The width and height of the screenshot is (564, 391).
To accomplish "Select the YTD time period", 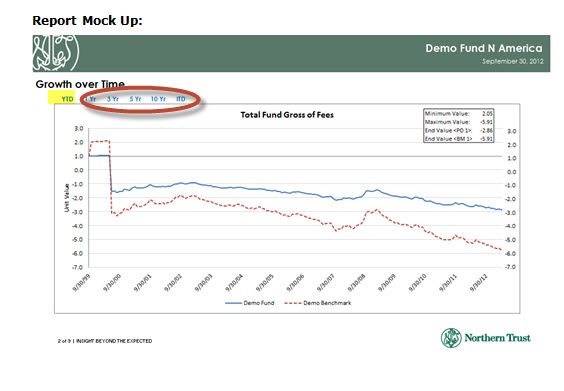I will coord(67,99).
